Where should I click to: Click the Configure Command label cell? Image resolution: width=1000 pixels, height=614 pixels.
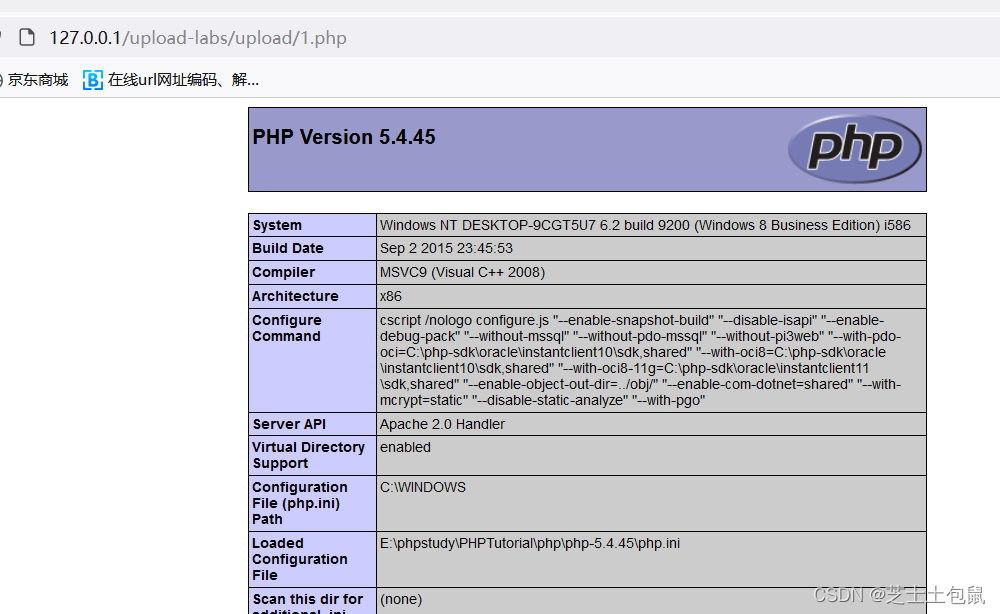tap(312, 360)
